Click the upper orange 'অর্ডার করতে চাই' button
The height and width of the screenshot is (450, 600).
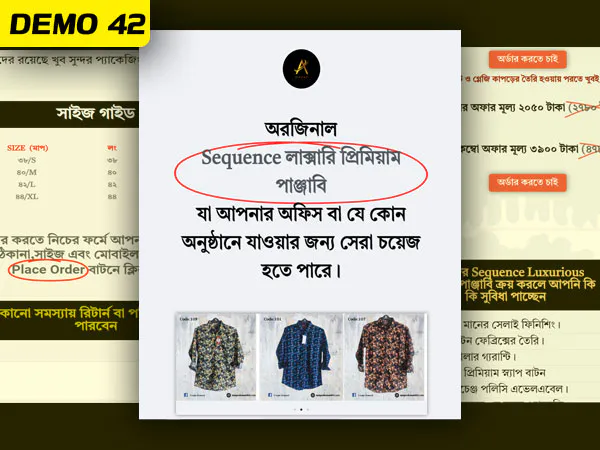click(527, 59)
